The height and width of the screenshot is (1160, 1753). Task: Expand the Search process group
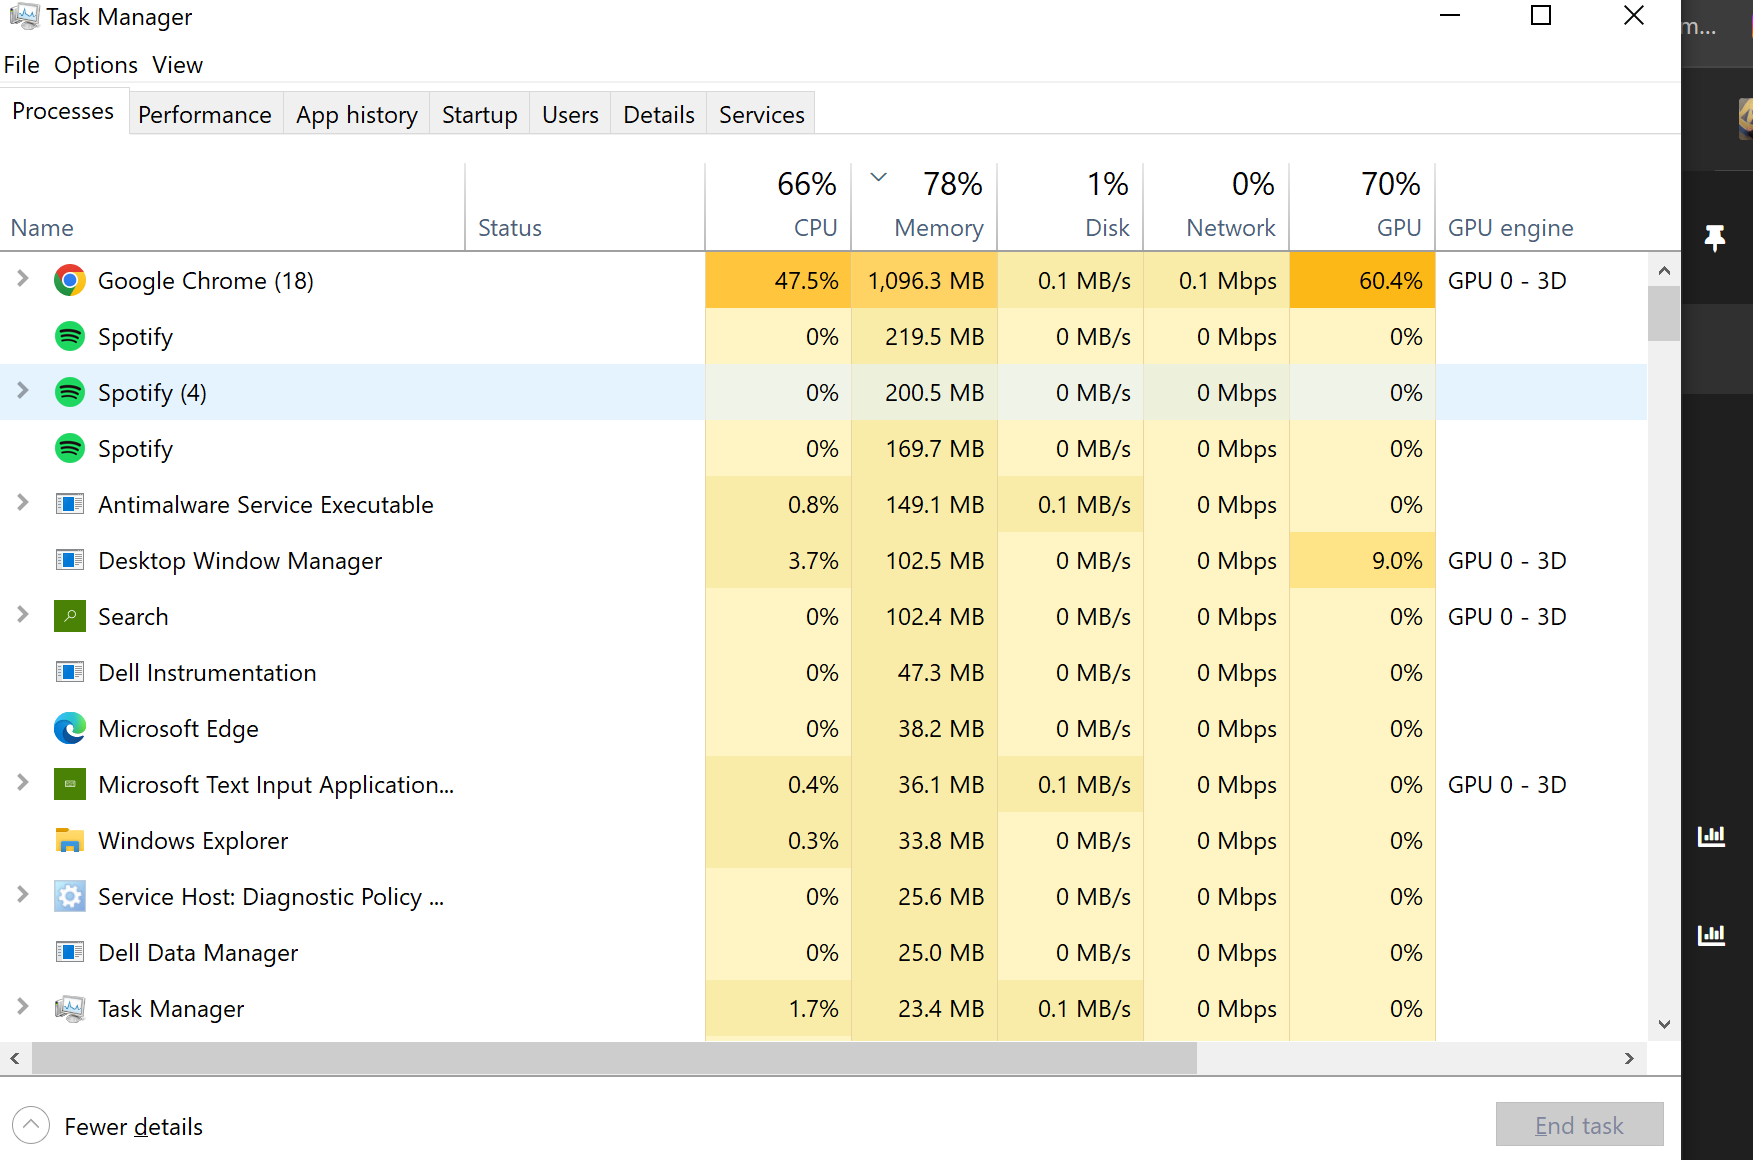tap(22, 615)
